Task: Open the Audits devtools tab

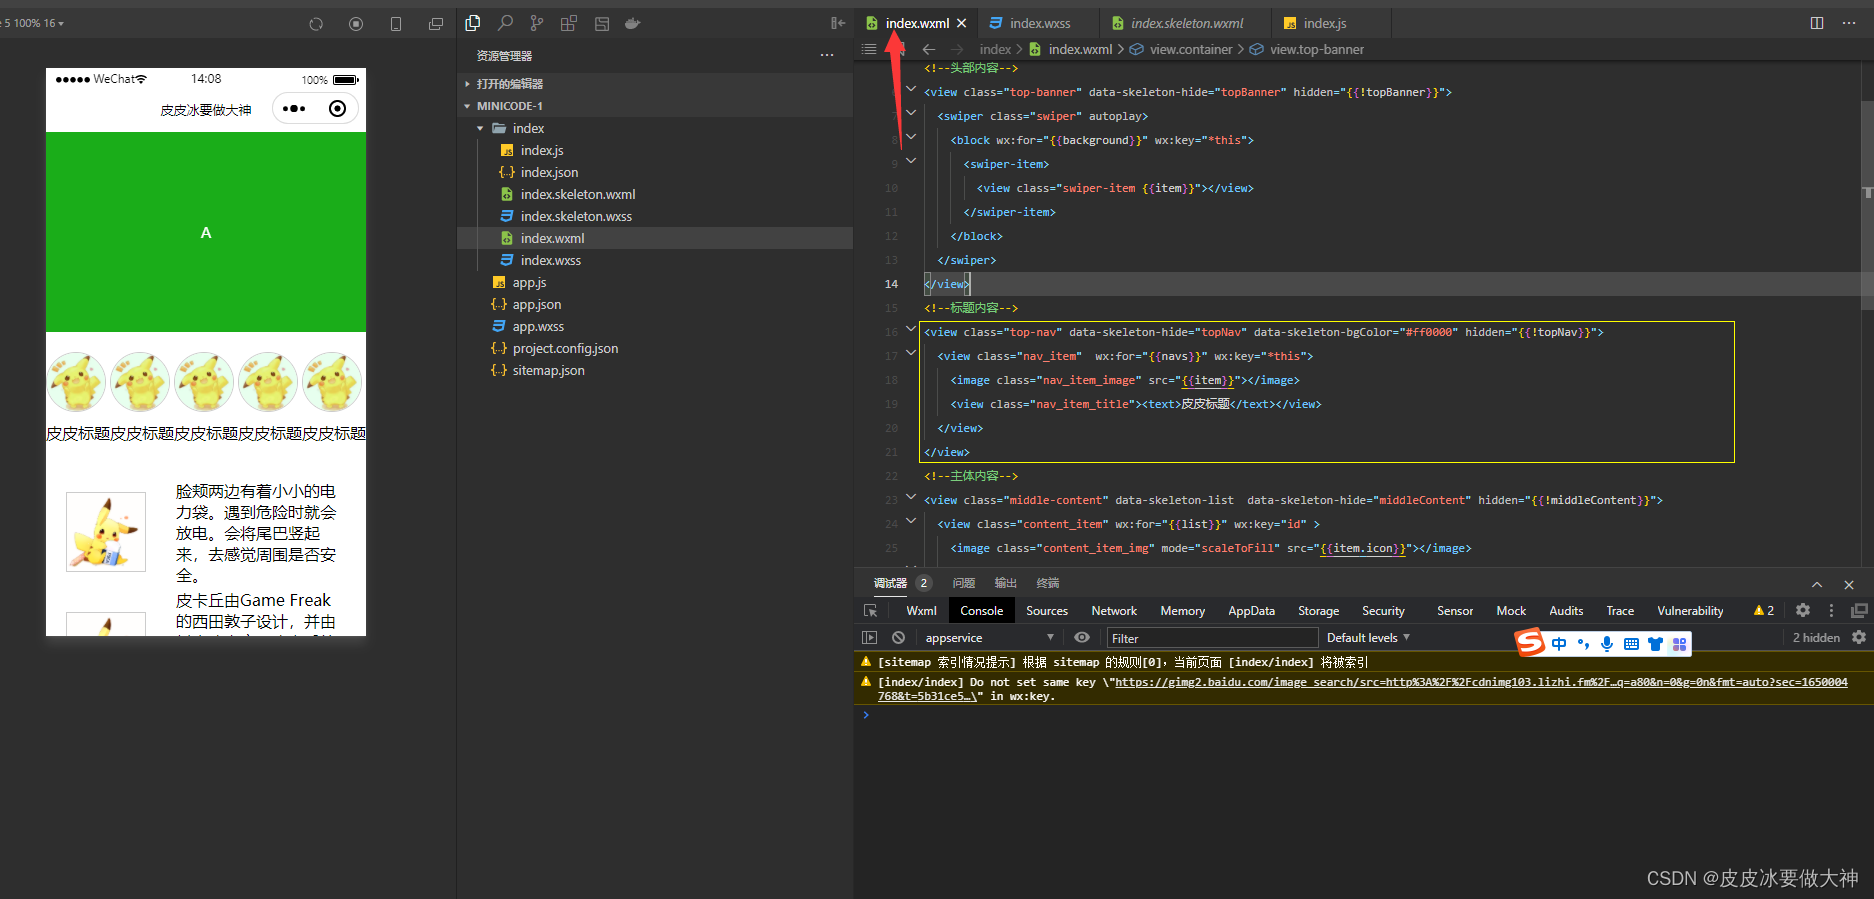Action: (x=1566, y=610)
